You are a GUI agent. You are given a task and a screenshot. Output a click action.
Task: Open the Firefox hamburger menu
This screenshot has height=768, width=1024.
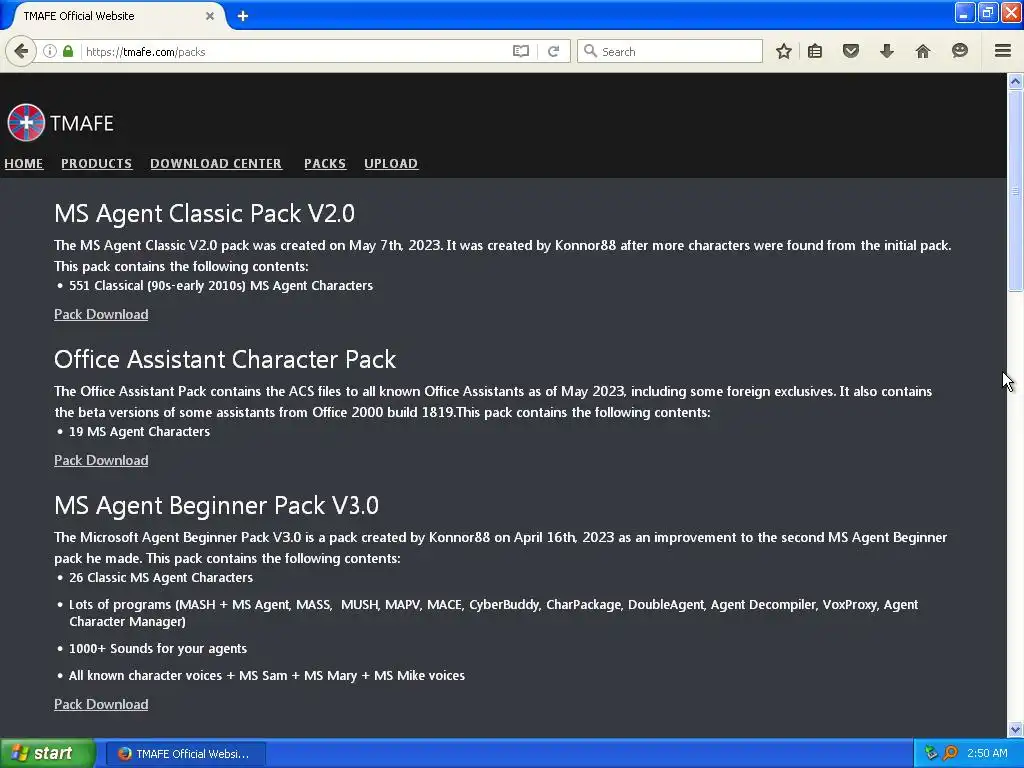click(1002, 51)
